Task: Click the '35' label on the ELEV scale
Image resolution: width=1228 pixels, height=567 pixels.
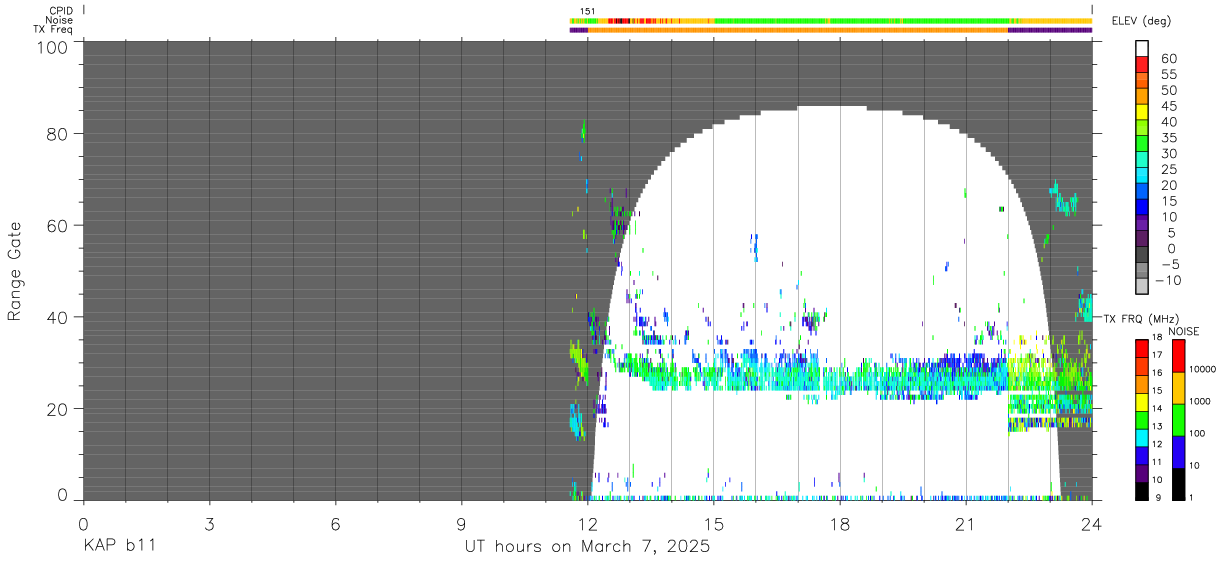Action: point(1169,138)
